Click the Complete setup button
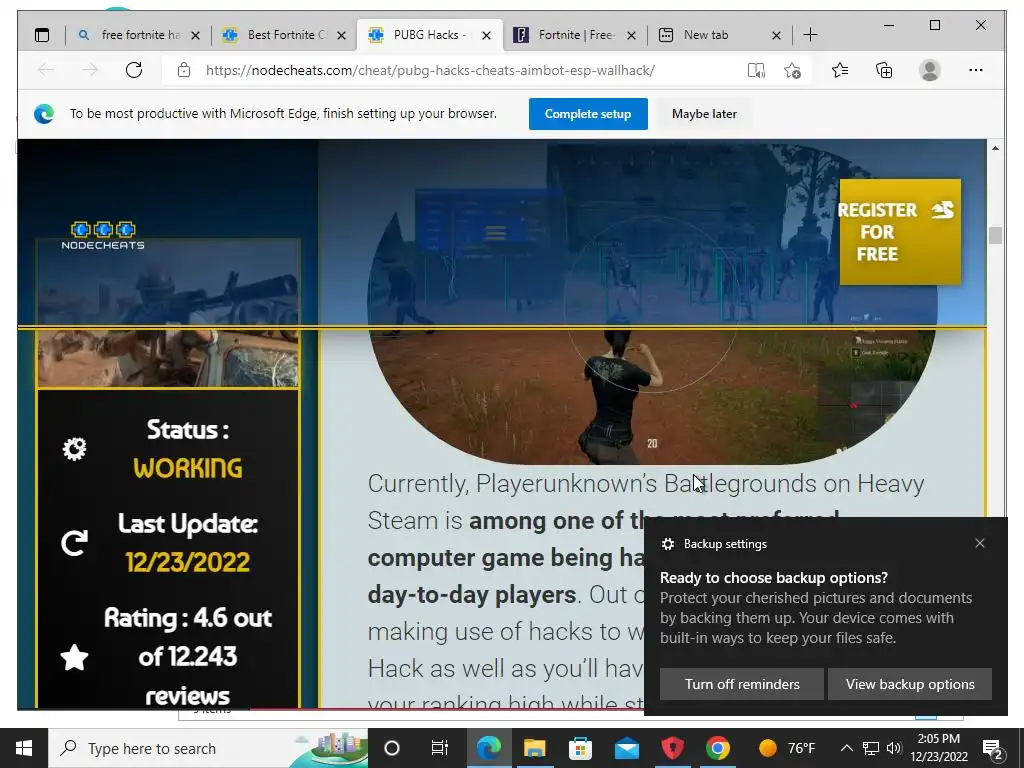1024x768 pixels. (x=588, y=114)
